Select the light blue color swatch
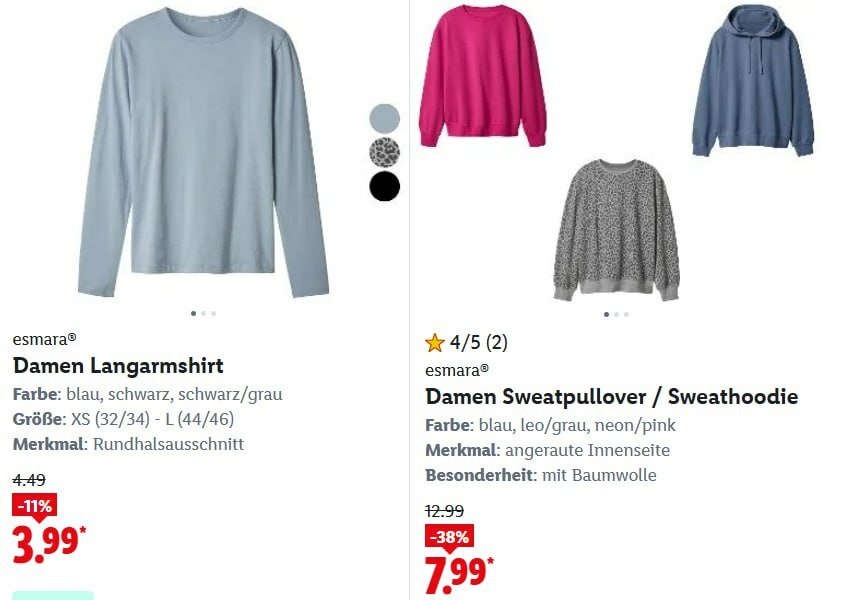Viewport: 846px width, 600px height. click(x=385, y=118)
